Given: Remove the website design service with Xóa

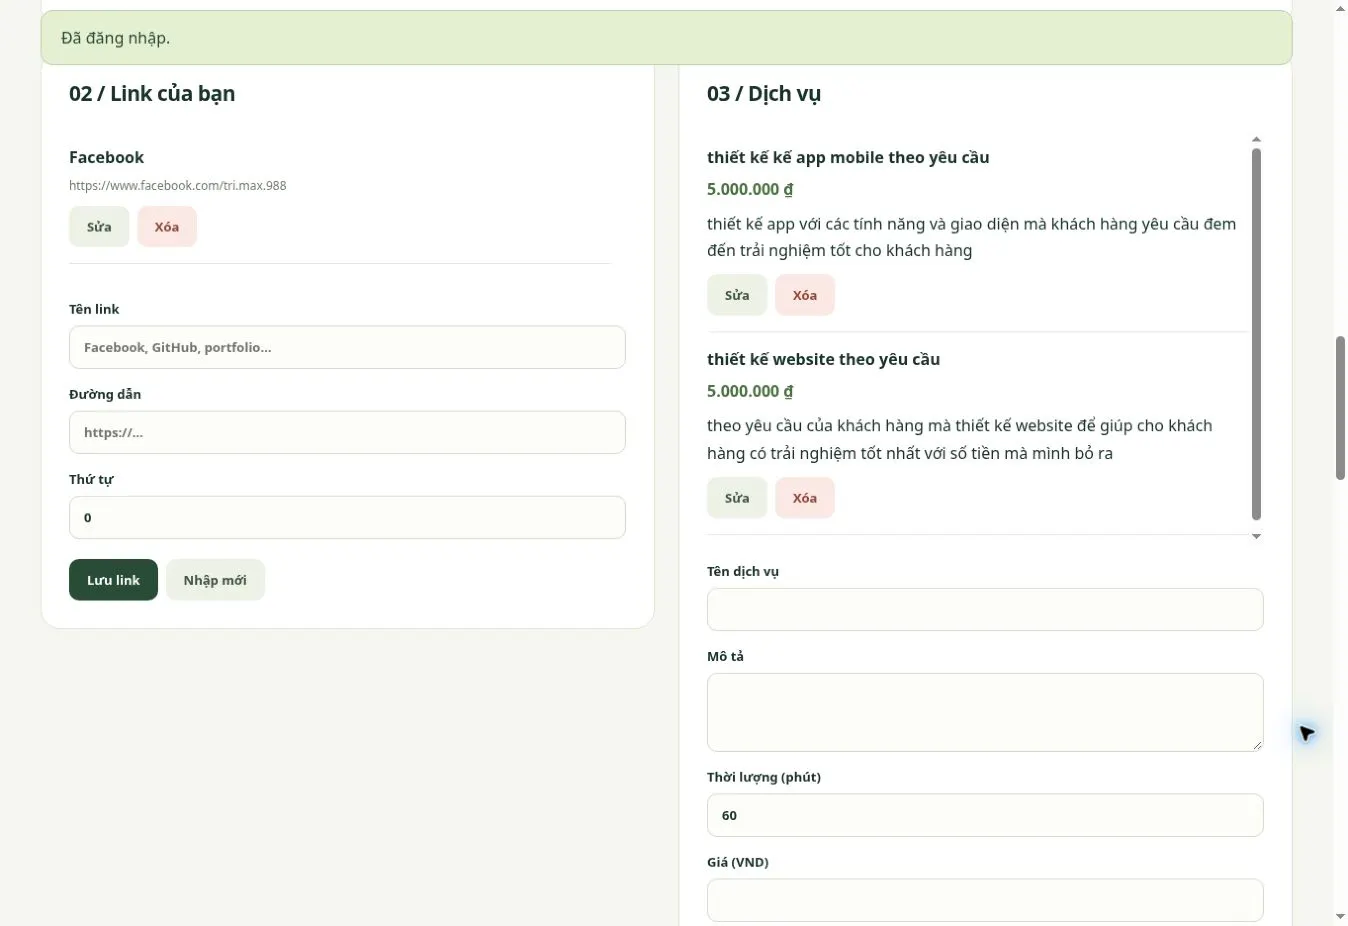Looking at the screenshot, I should click(x=805, y=498).
